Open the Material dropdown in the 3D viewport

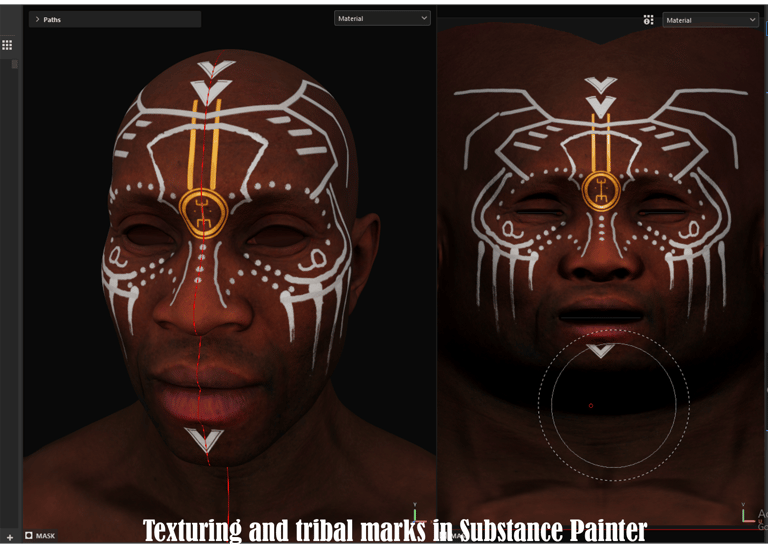click(x=382, y=19)
